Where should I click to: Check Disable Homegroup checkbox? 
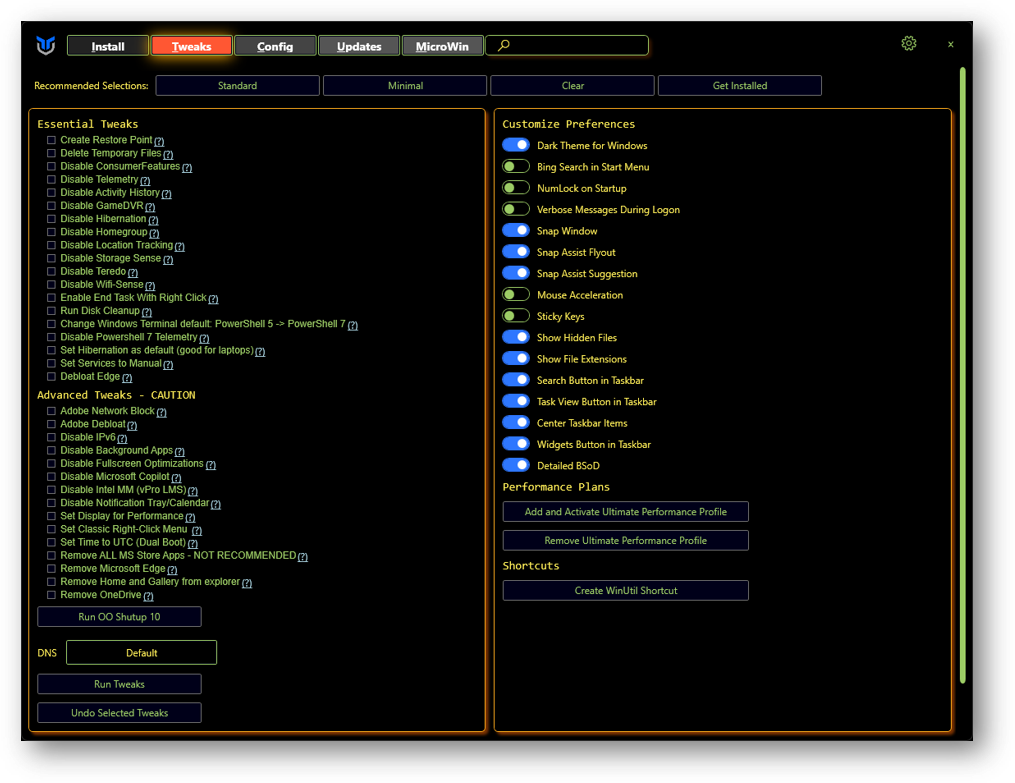51,232
